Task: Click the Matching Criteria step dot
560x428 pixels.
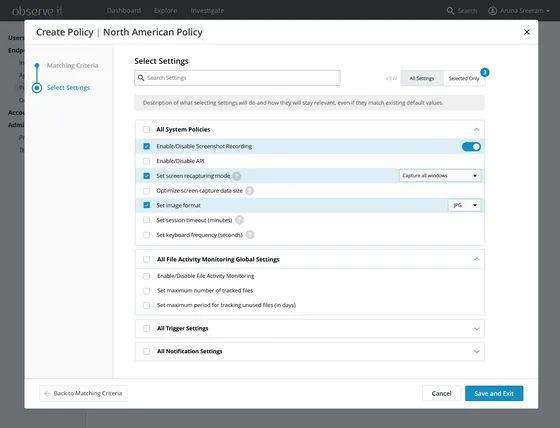Action: [37, 65]
